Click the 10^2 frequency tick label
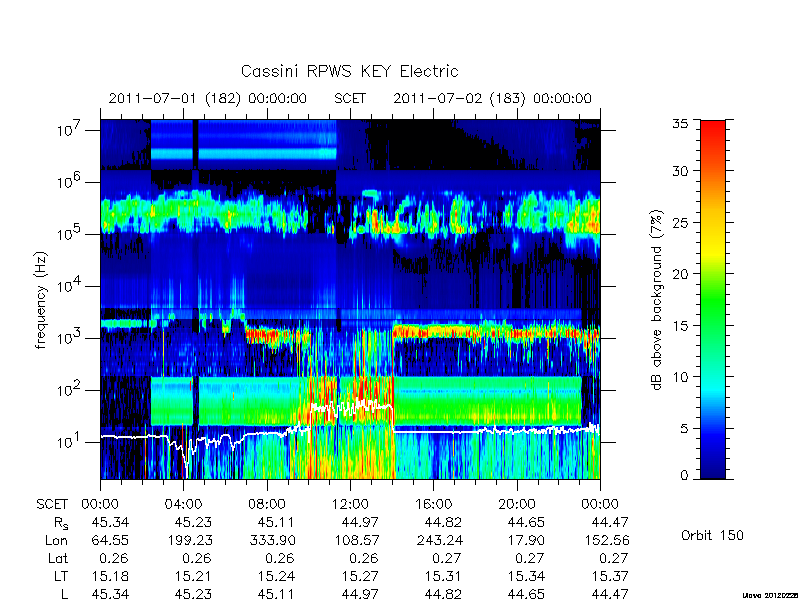 (70, 389)
